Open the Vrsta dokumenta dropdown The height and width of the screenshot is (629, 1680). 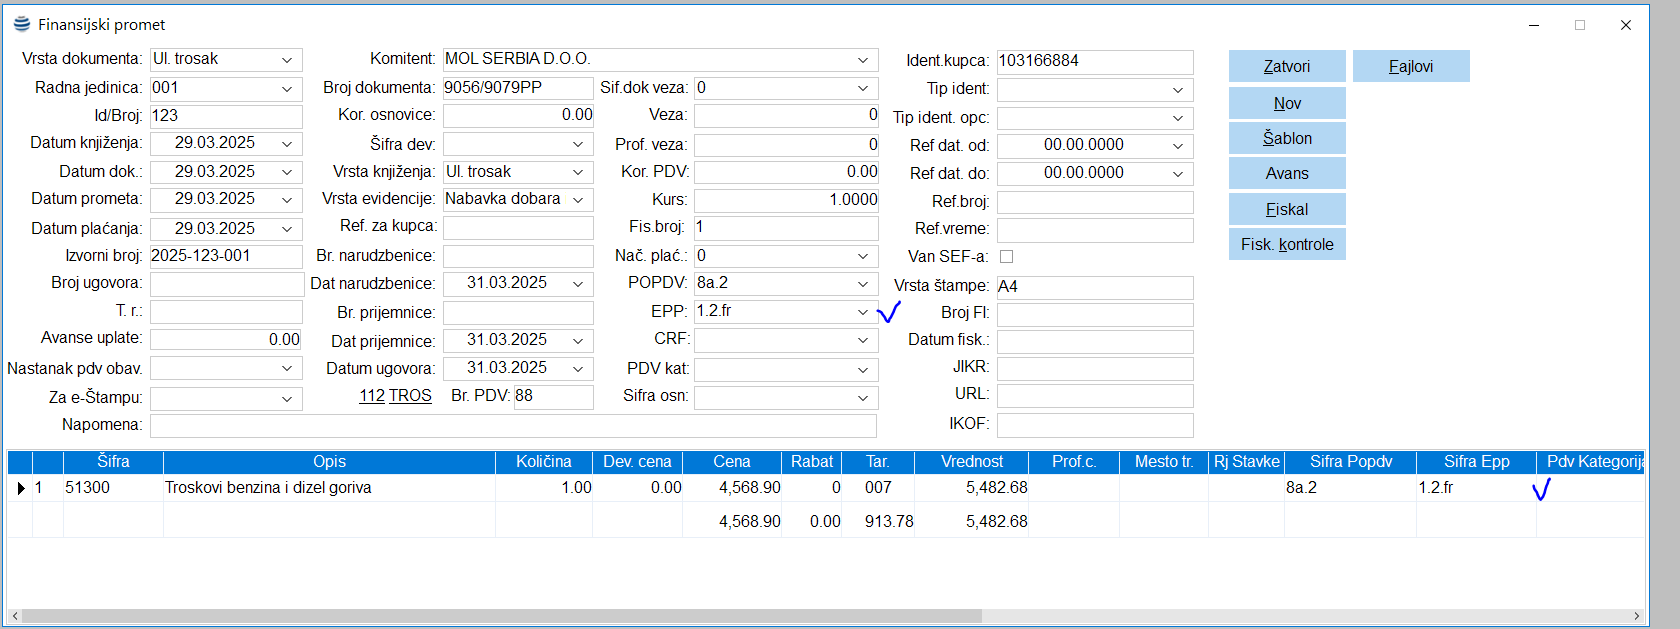(287, 60)
